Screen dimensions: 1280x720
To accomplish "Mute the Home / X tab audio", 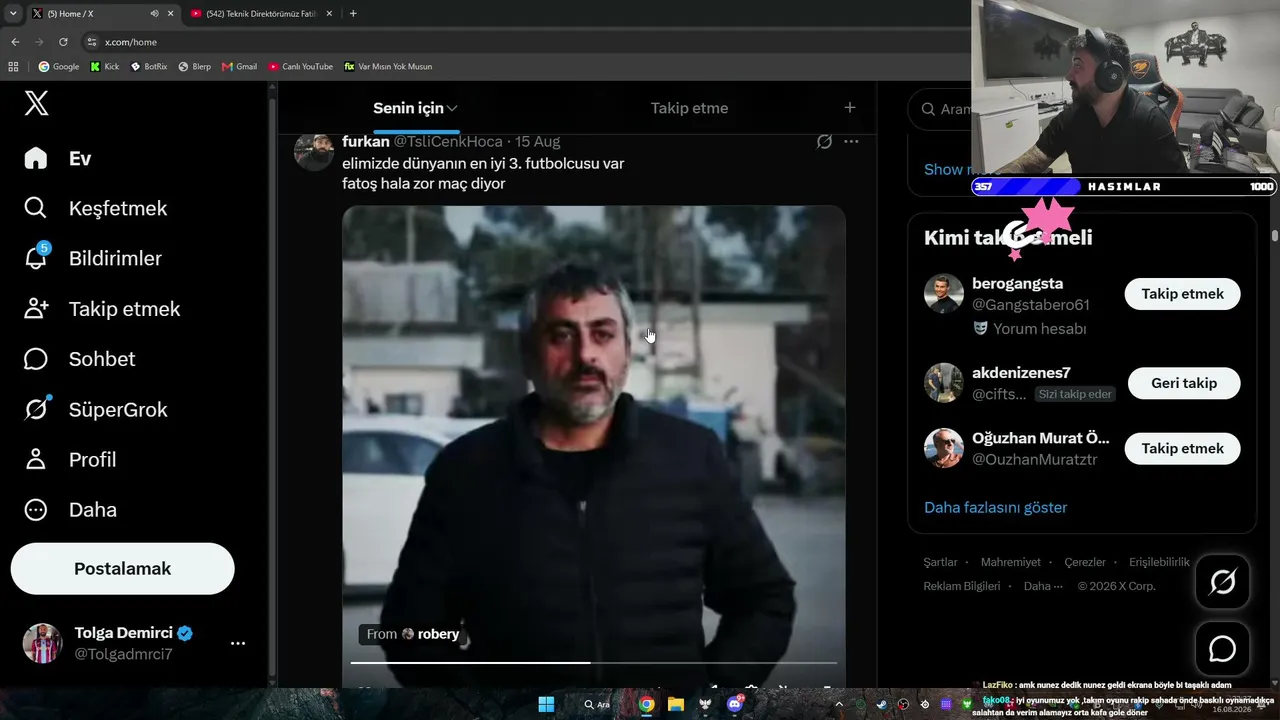I will point(154,13).
